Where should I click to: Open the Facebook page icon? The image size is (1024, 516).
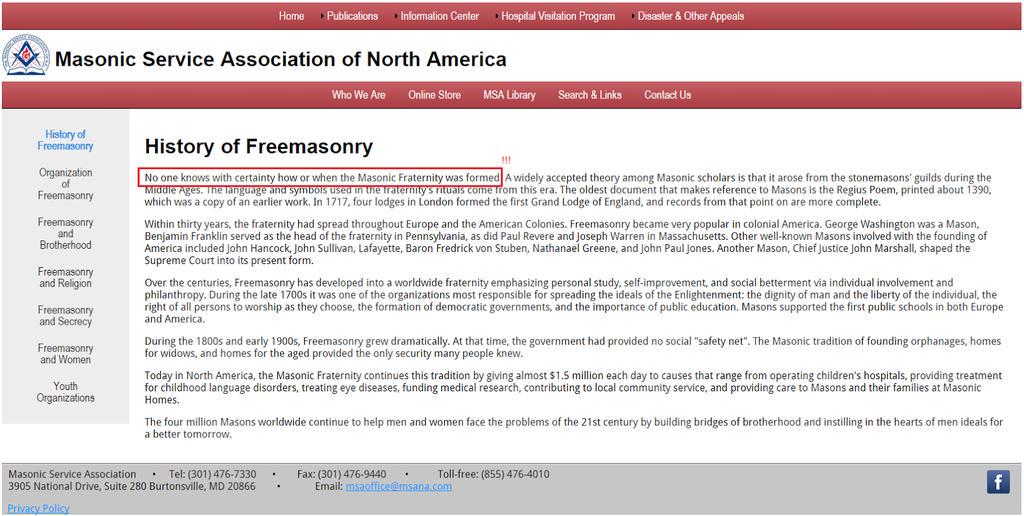[998, 482]
